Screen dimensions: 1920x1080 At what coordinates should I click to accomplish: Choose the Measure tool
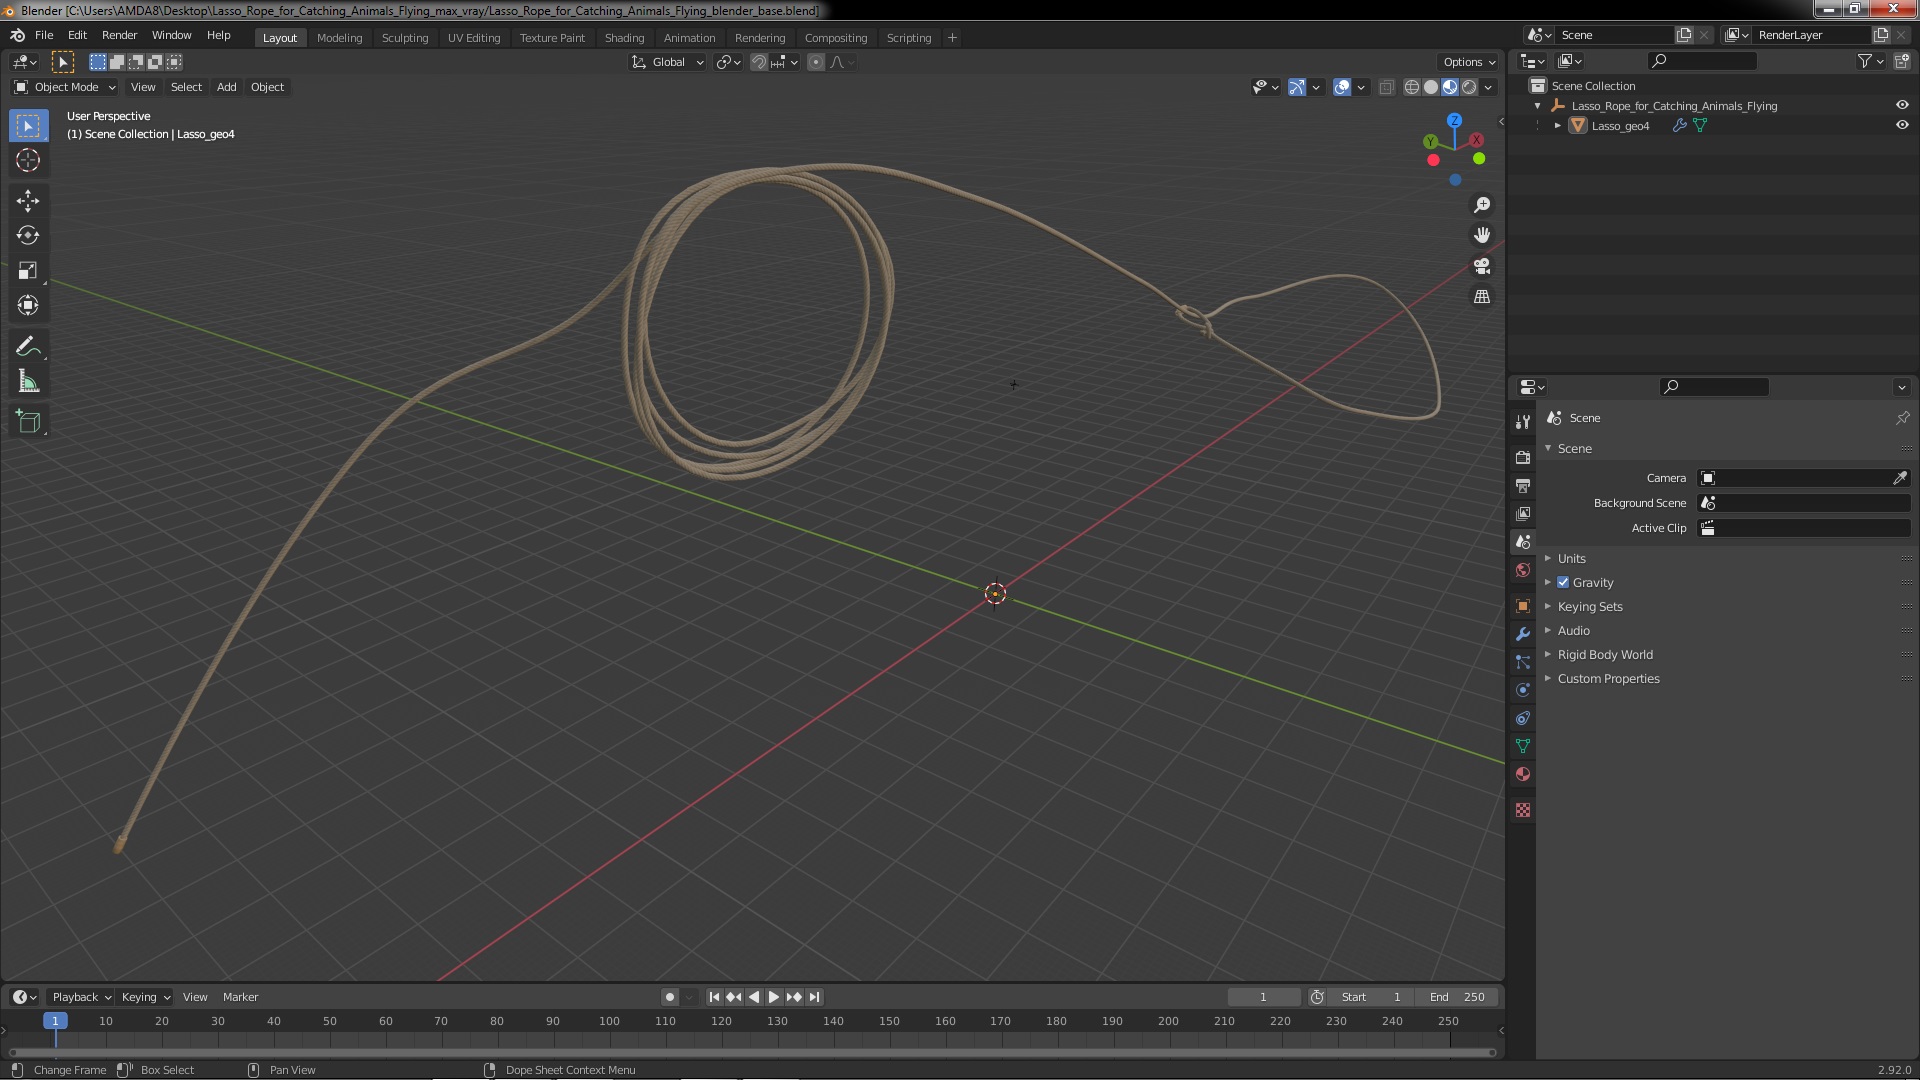pyautogui.click(x=28, y=382)
